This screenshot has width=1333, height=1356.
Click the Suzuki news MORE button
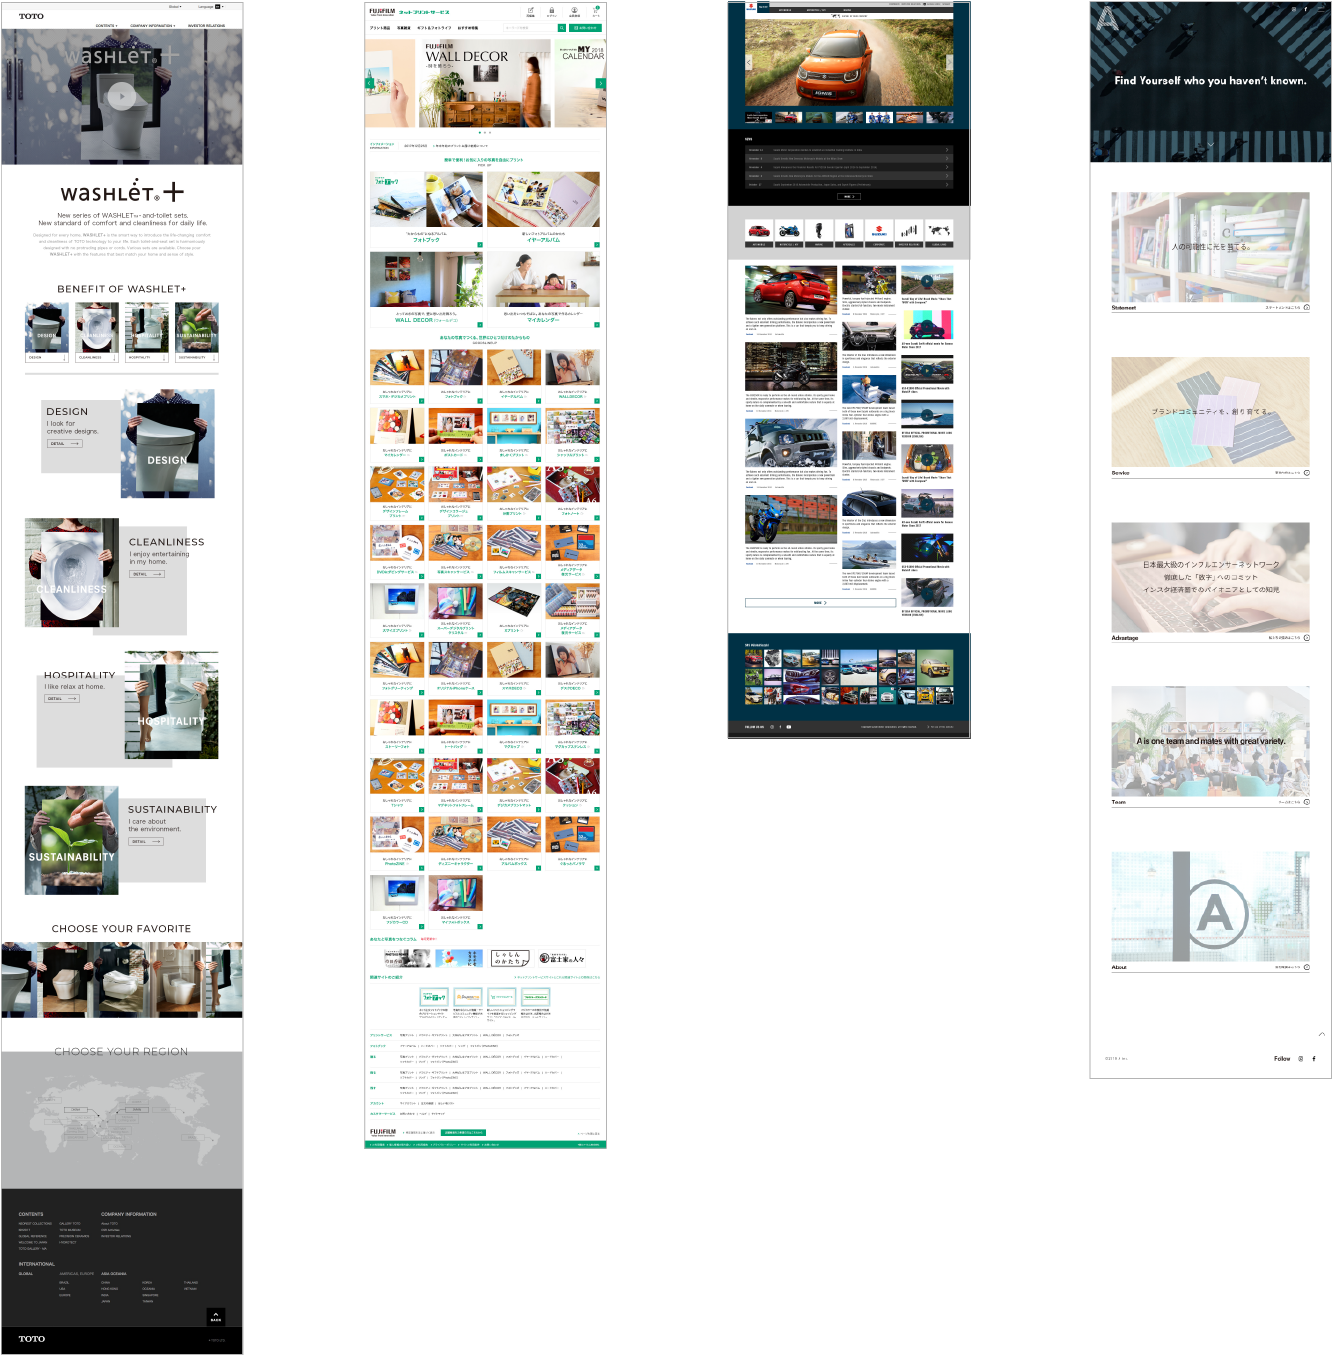pos(849,196)
